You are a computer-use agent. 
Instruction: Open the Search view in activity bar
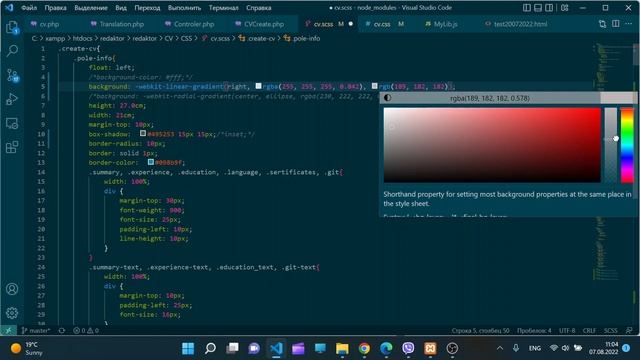pos(12,51)
